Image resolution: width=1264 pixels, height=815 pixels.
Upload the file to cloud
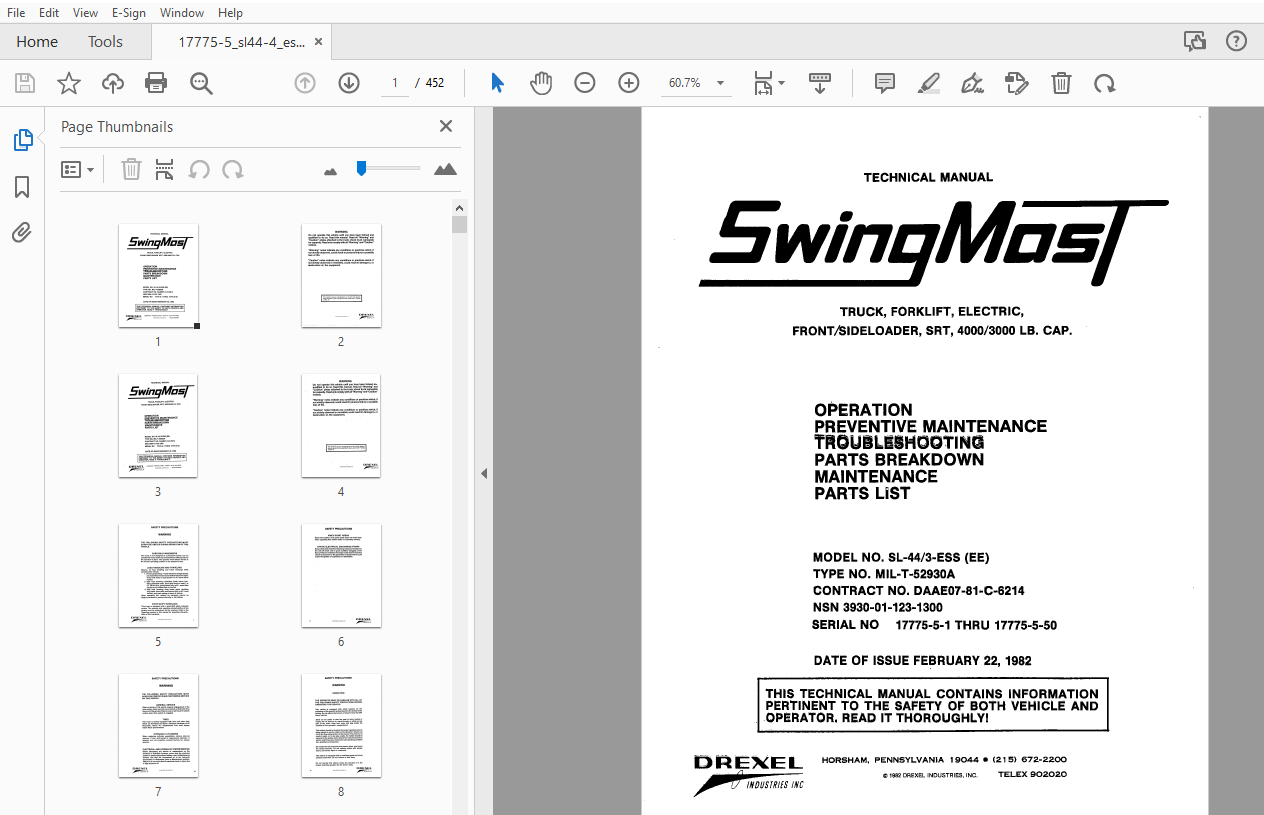[113, 83]
